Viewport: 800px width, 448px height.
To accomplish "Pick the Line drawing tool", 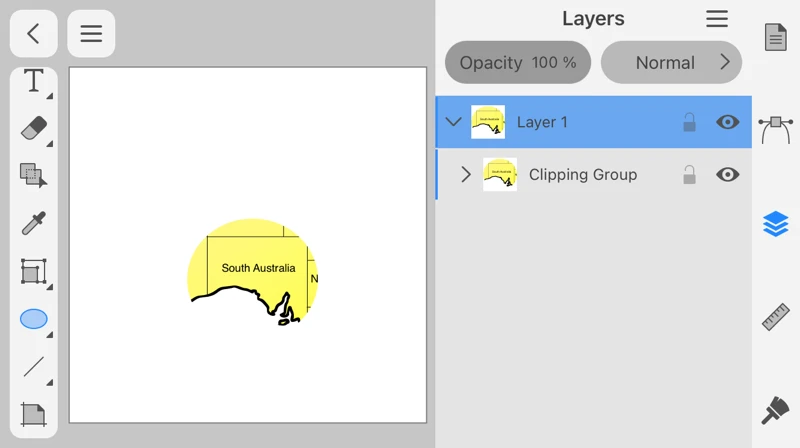I will tap(33, 366).
